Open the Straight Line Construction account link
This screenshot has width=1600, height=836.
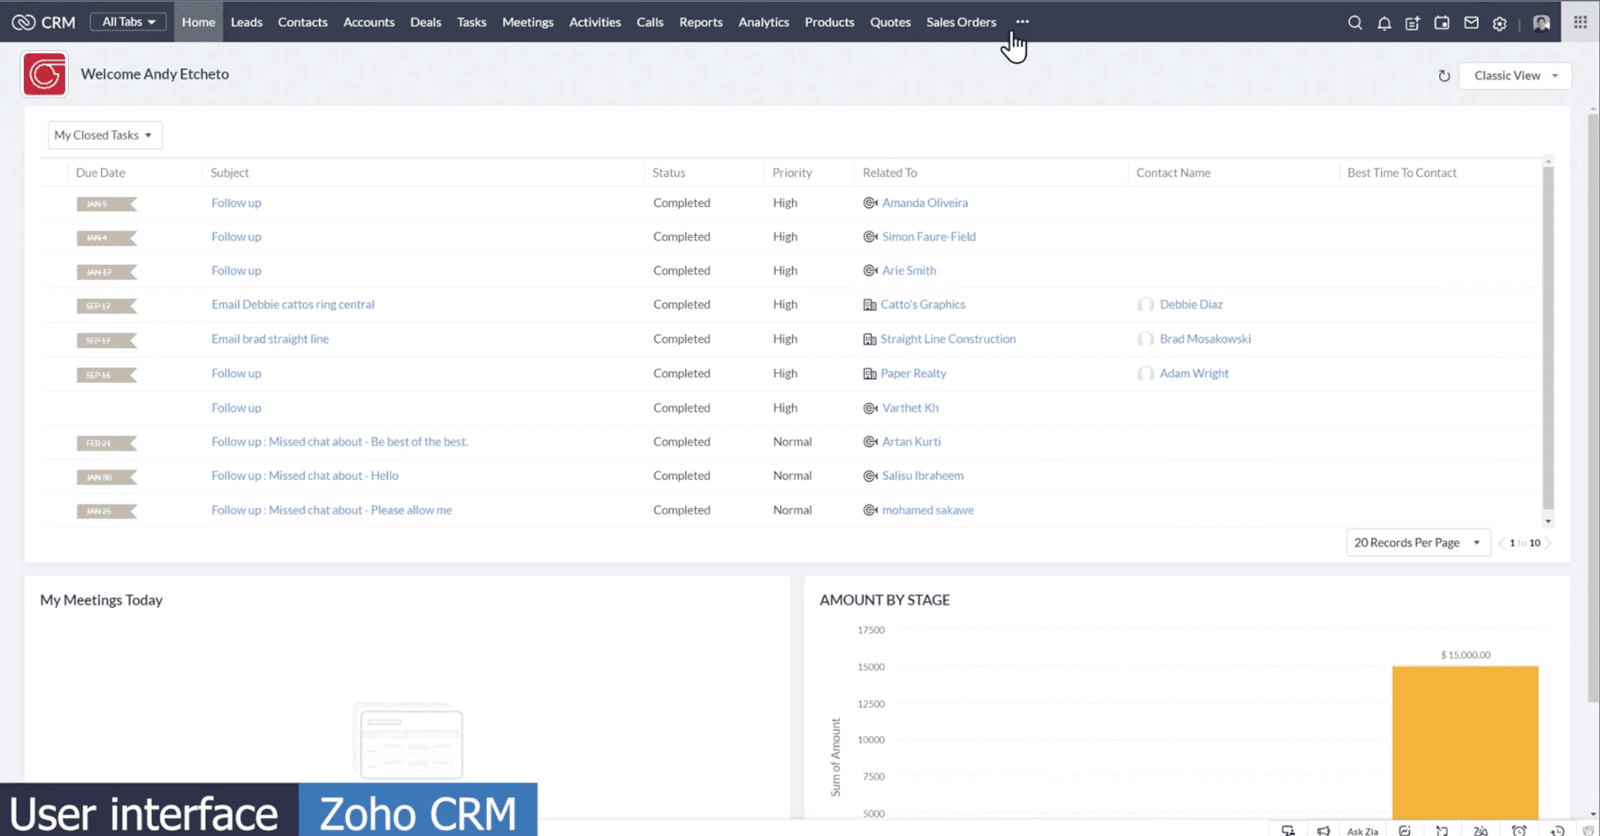click(947, 339)
